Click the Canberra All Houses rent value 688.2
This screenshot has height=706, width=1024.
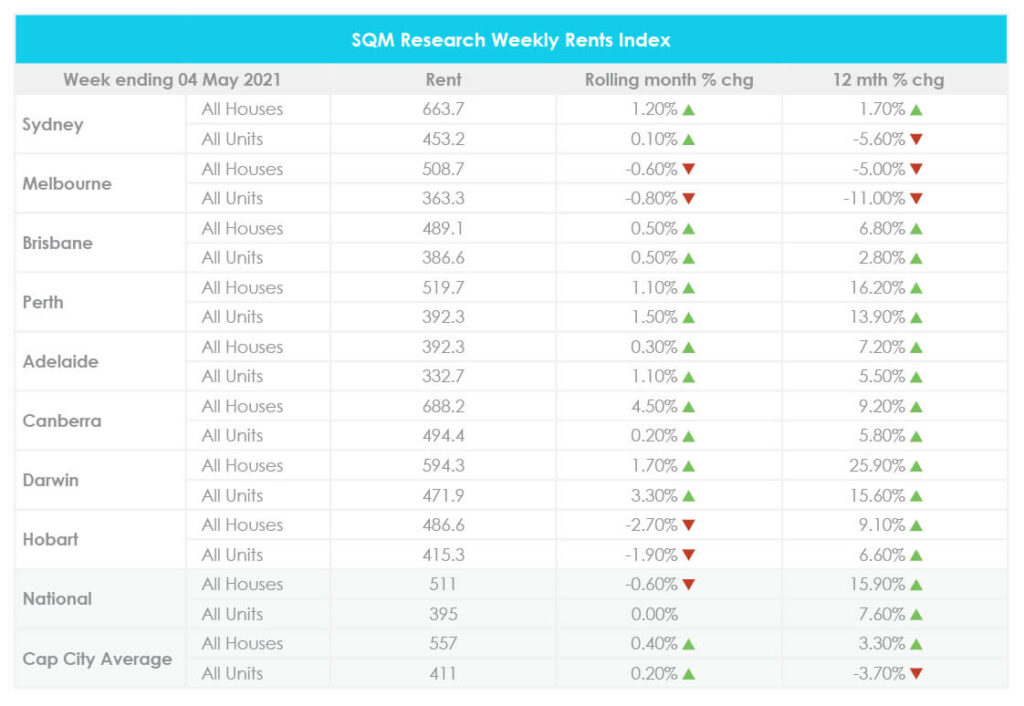(444, 407)
